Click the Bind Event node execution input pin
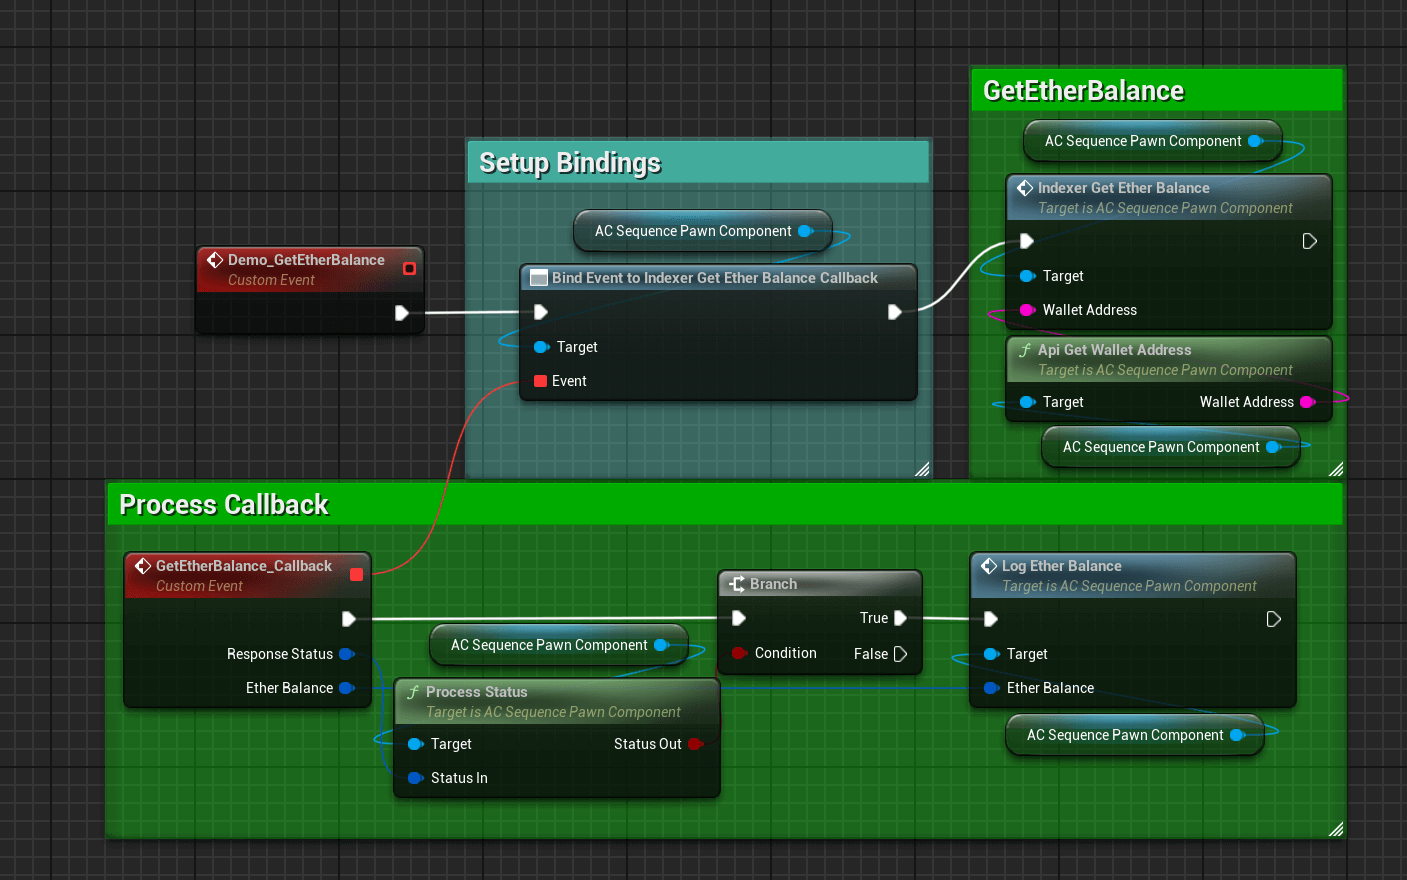Viewport: 1407px width, 880px height. click(540, 312)
